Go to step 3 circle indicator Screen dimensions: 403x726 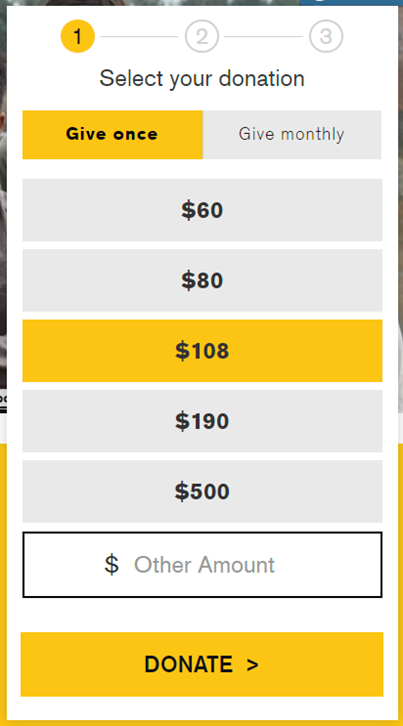[326, 36]
